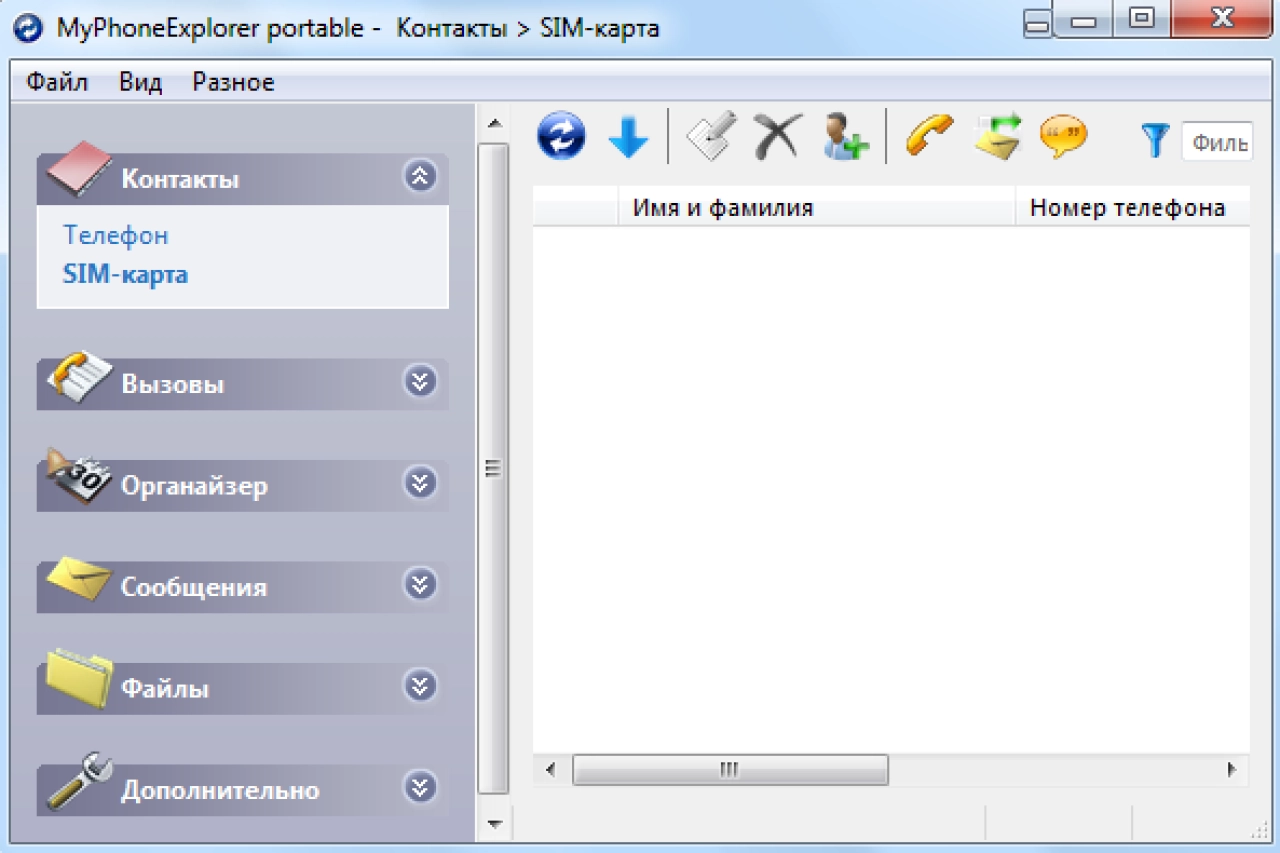The image size is (1280, 853).
Task: Expand the Дополнительно section chevron
Action: click(x=420, y=788)
